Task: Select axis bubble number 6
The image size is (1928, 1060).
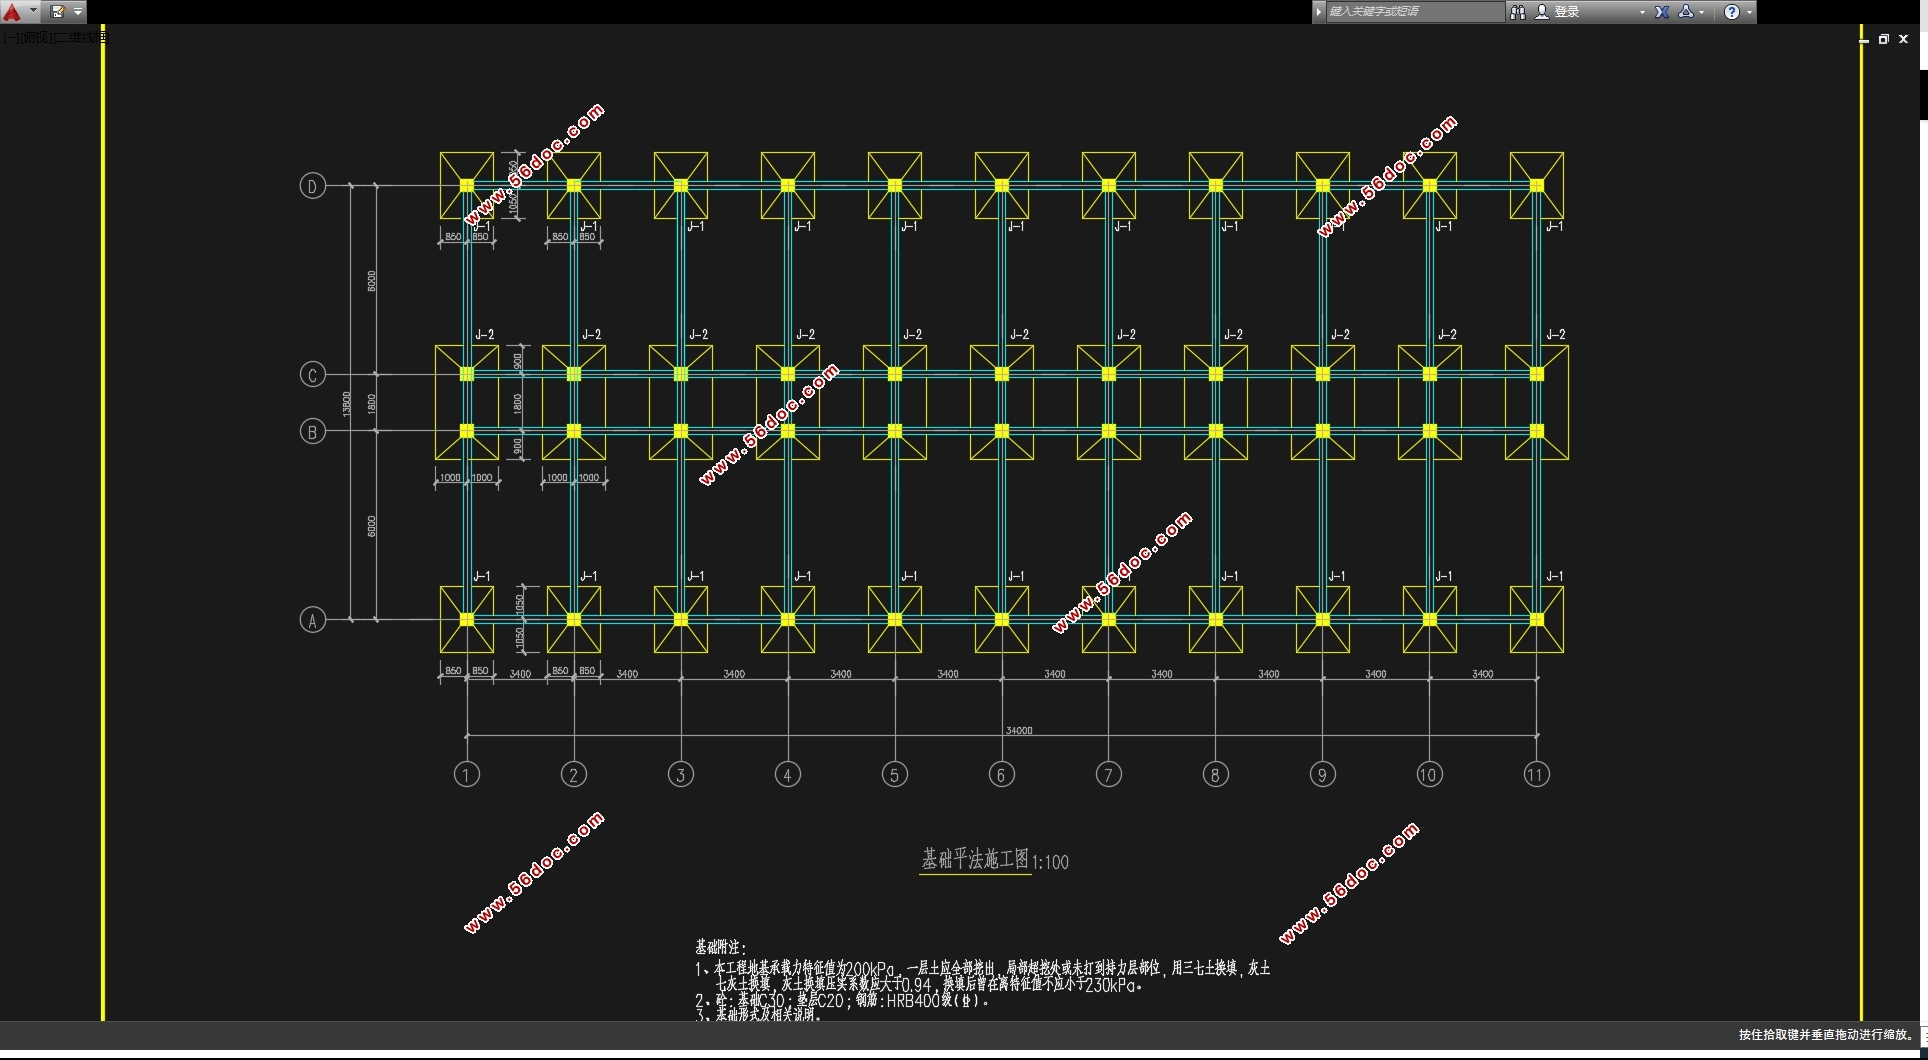Action: [x=1001, y=774]
